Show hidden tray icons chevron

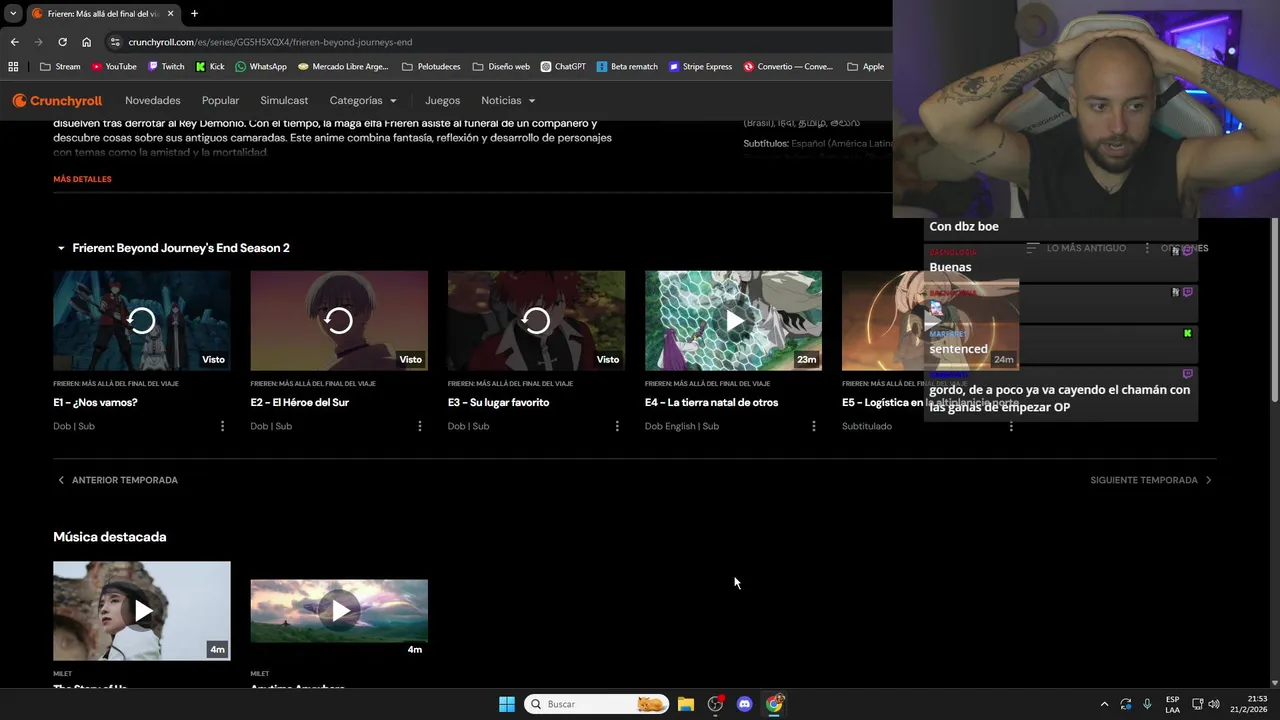pos(1104,704)
